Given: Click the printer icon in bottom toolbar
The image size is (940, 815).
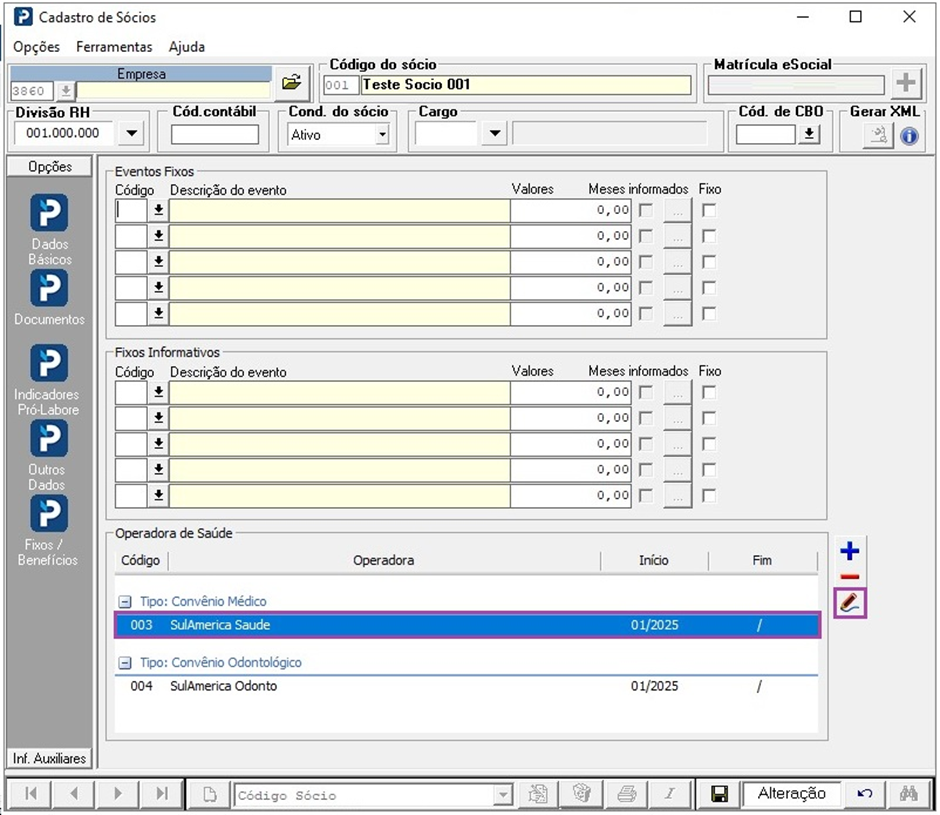Looking at the screenshot, I should 626,794.
